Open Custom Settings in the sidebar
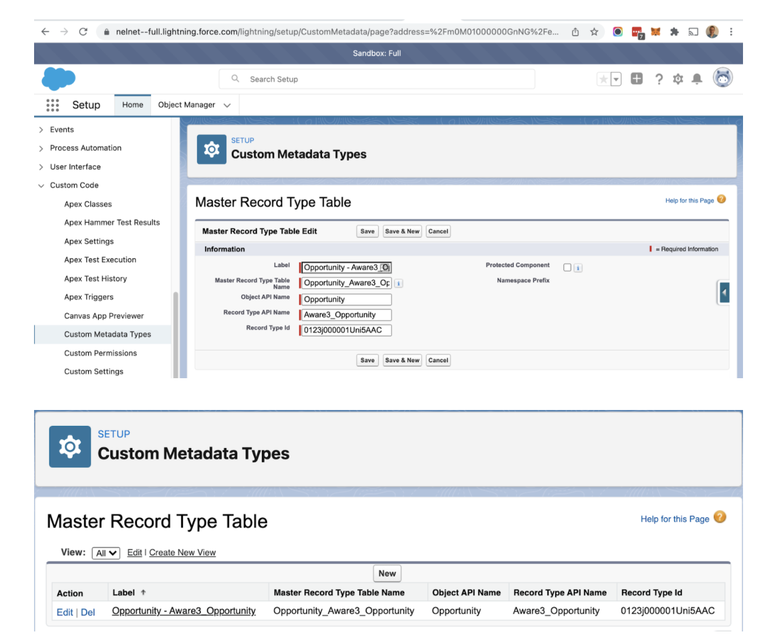The height and width of the screenshot is (636, 768). pyautogui.click(x=94, y=371)
